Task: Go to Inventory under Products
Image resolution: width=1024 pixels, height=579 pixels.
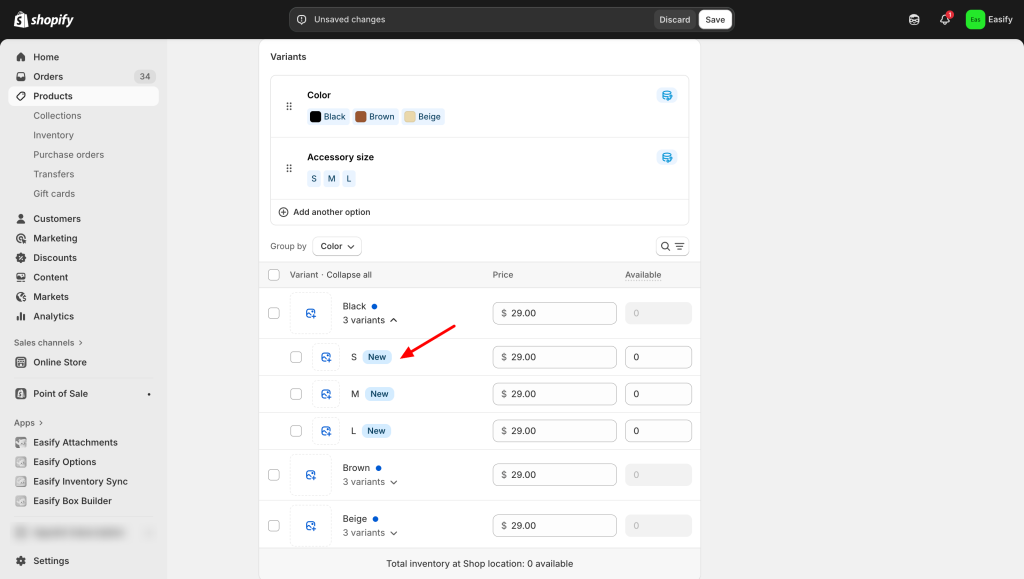Action: 53,135
